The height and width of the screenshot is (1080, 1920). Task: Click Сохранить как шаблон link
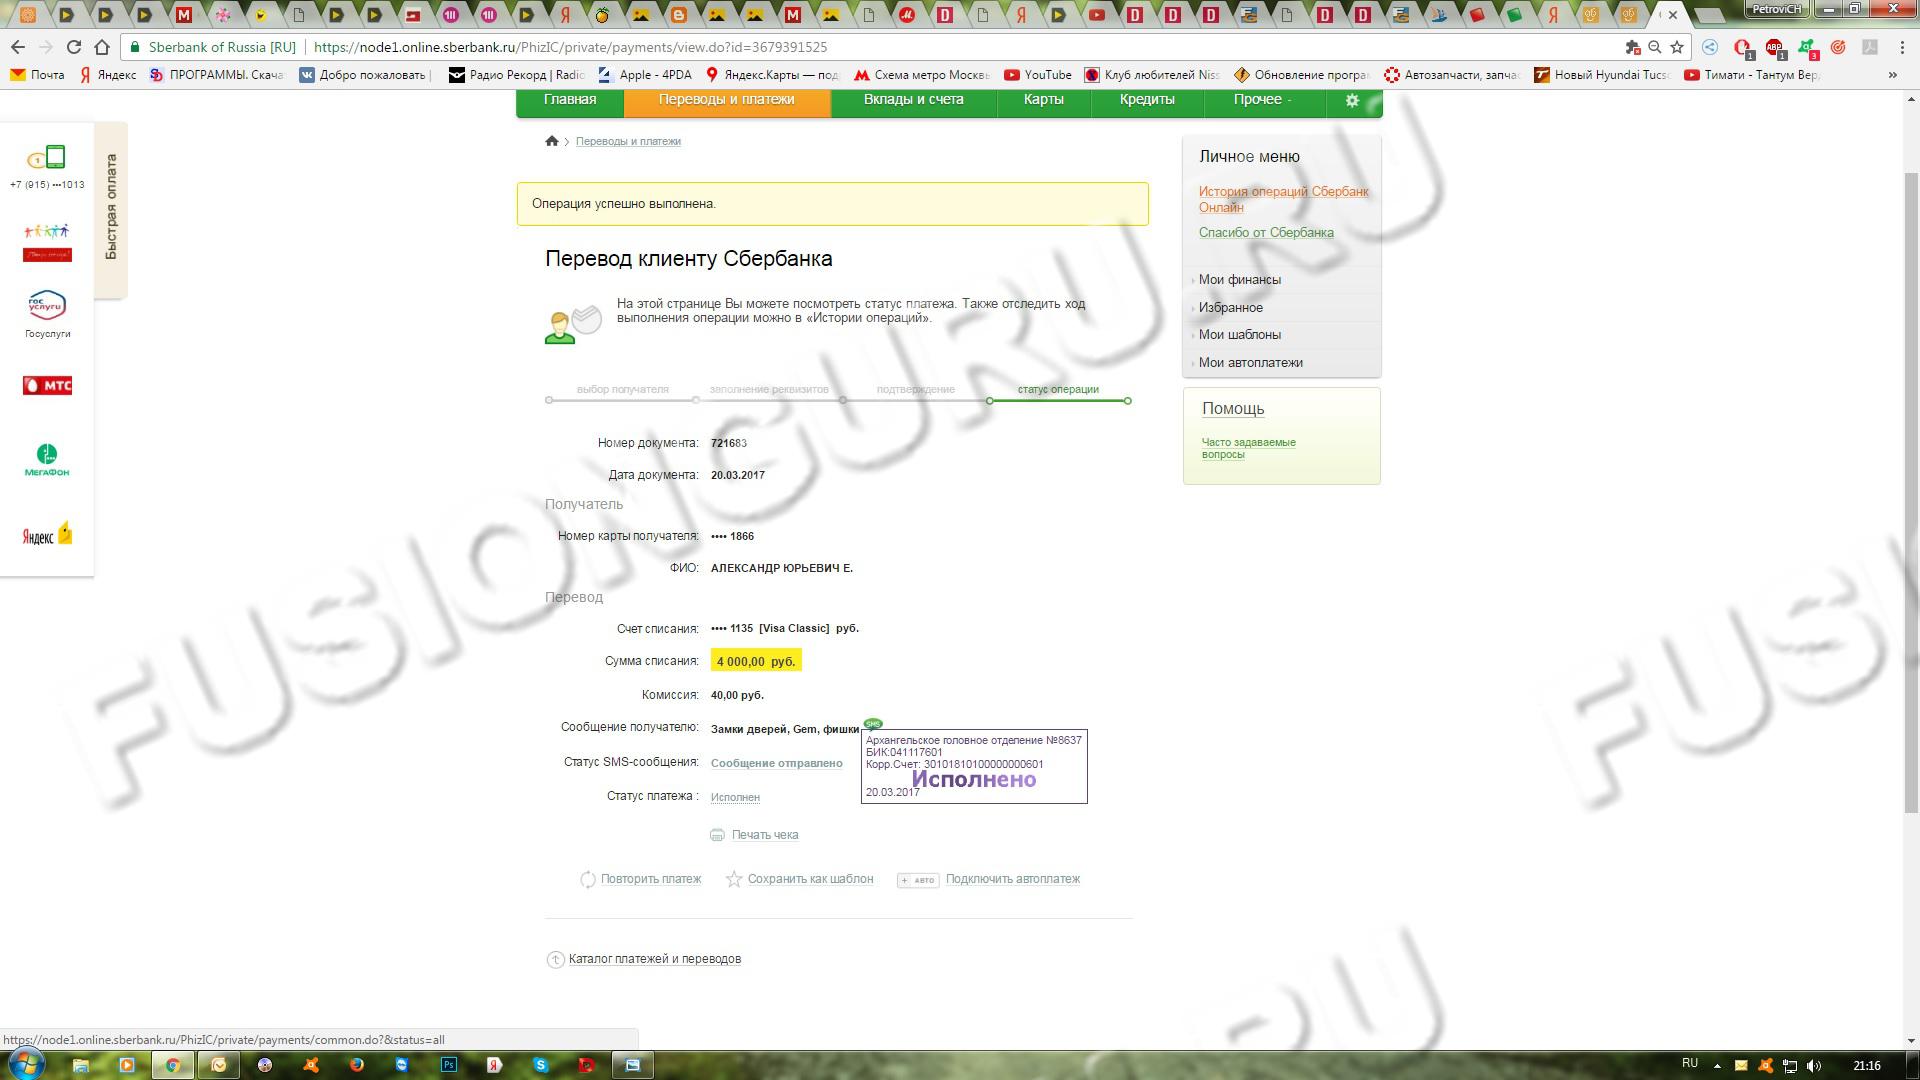[x=811, y=880]
